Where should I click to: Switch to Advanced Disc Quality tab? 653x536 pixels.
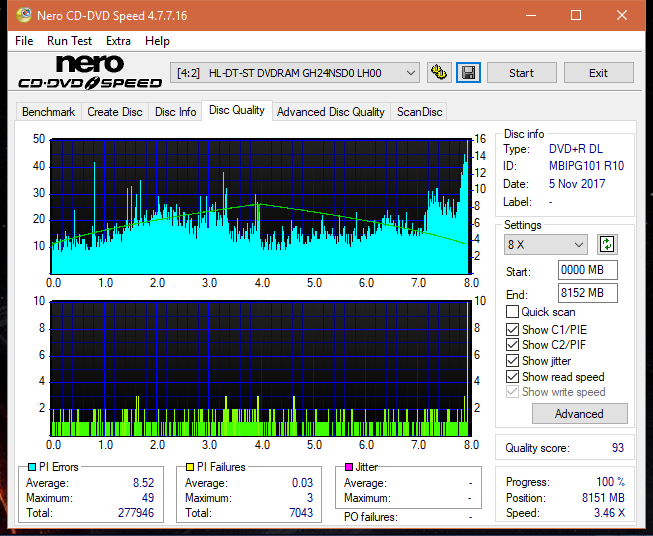[331, 112]
